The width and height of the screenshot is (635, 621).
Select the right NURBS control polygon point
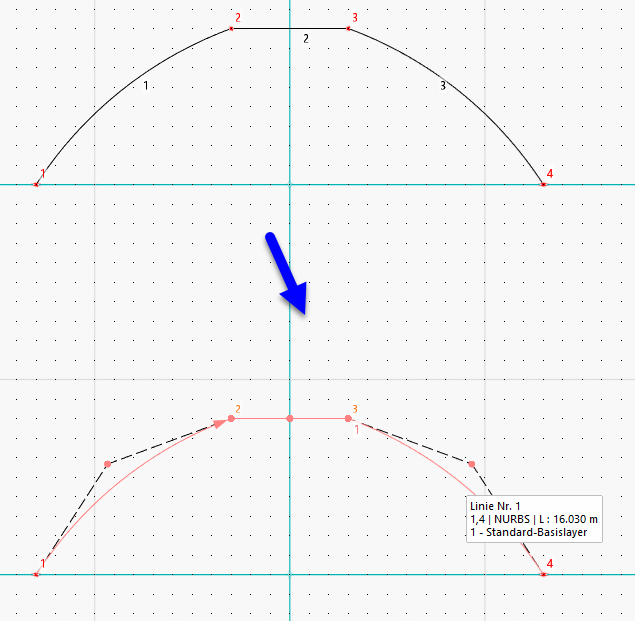pos(472,464)
